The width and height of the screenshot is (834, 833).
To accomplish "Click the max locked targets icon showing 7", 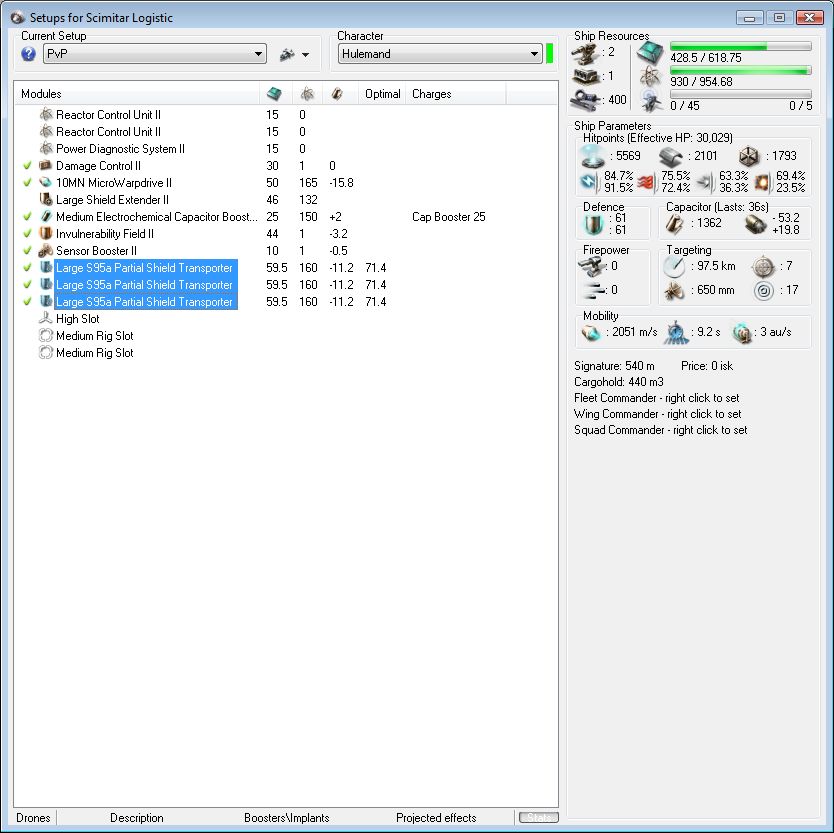I will (x=764, y=266).
